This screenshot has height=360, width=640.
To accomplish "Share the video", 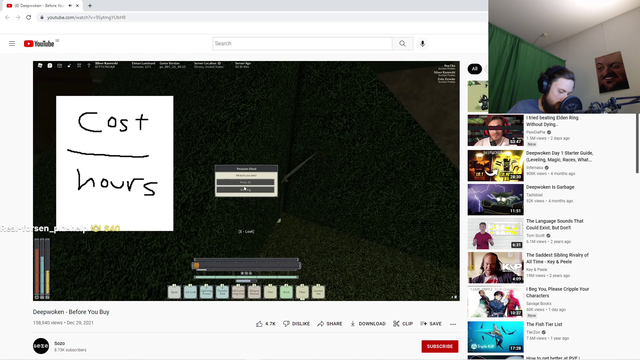I will point(330,324).
